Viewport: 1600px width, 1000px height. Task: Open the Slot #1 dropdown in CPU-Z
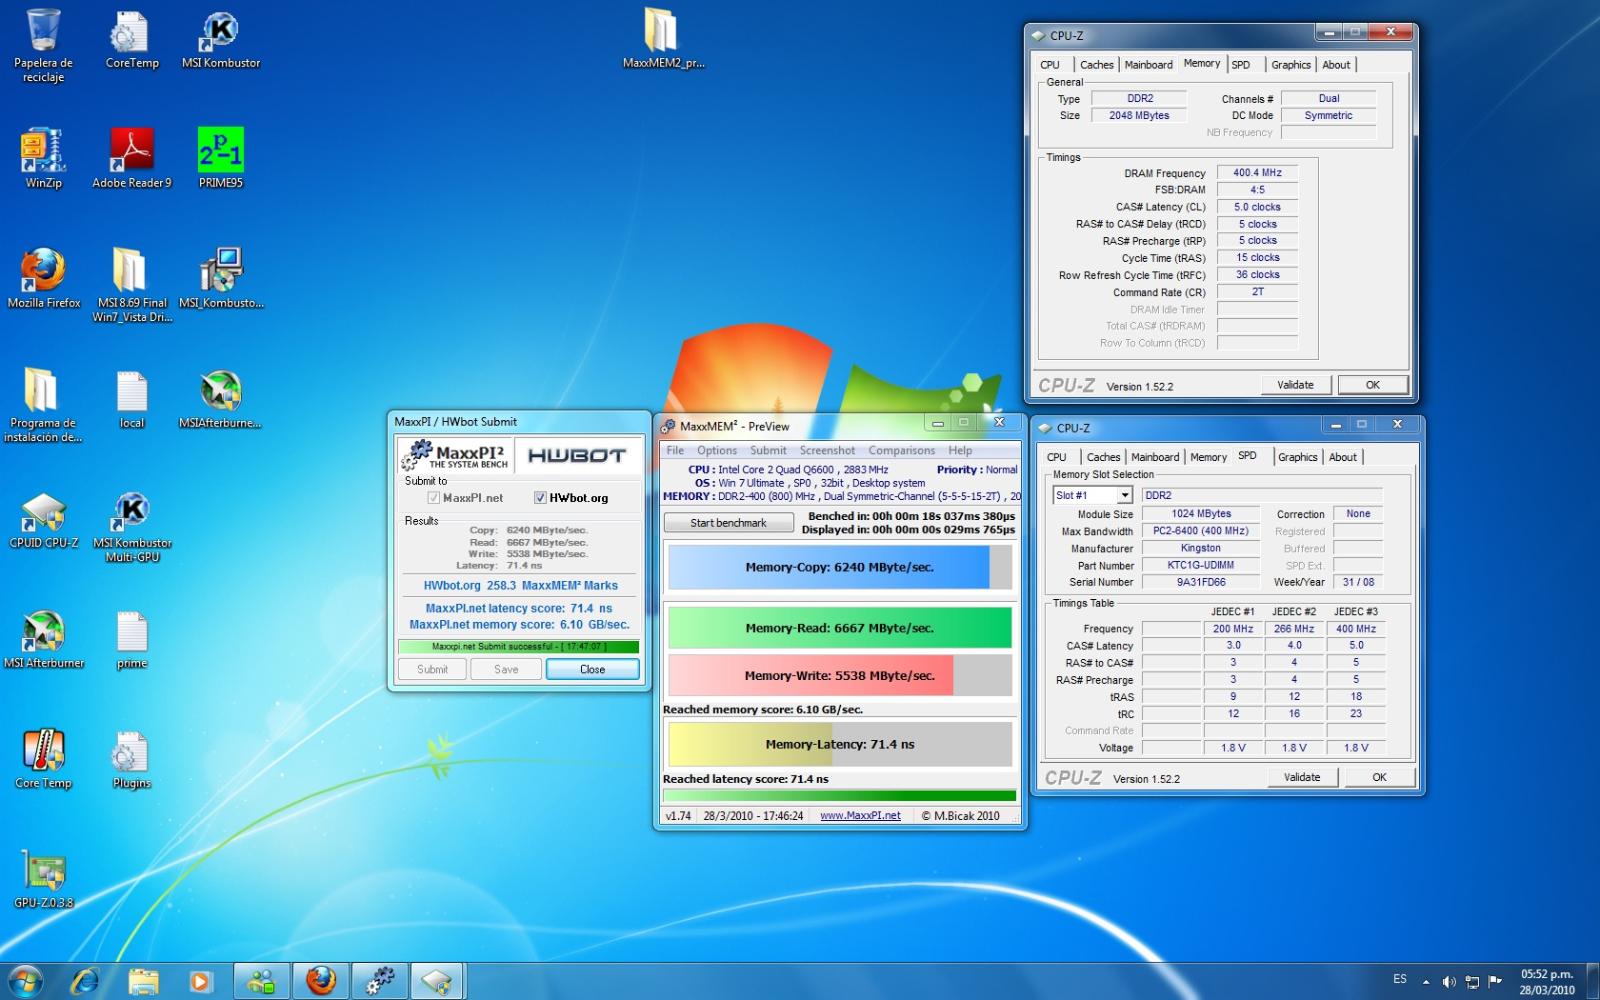[1124, 495]
